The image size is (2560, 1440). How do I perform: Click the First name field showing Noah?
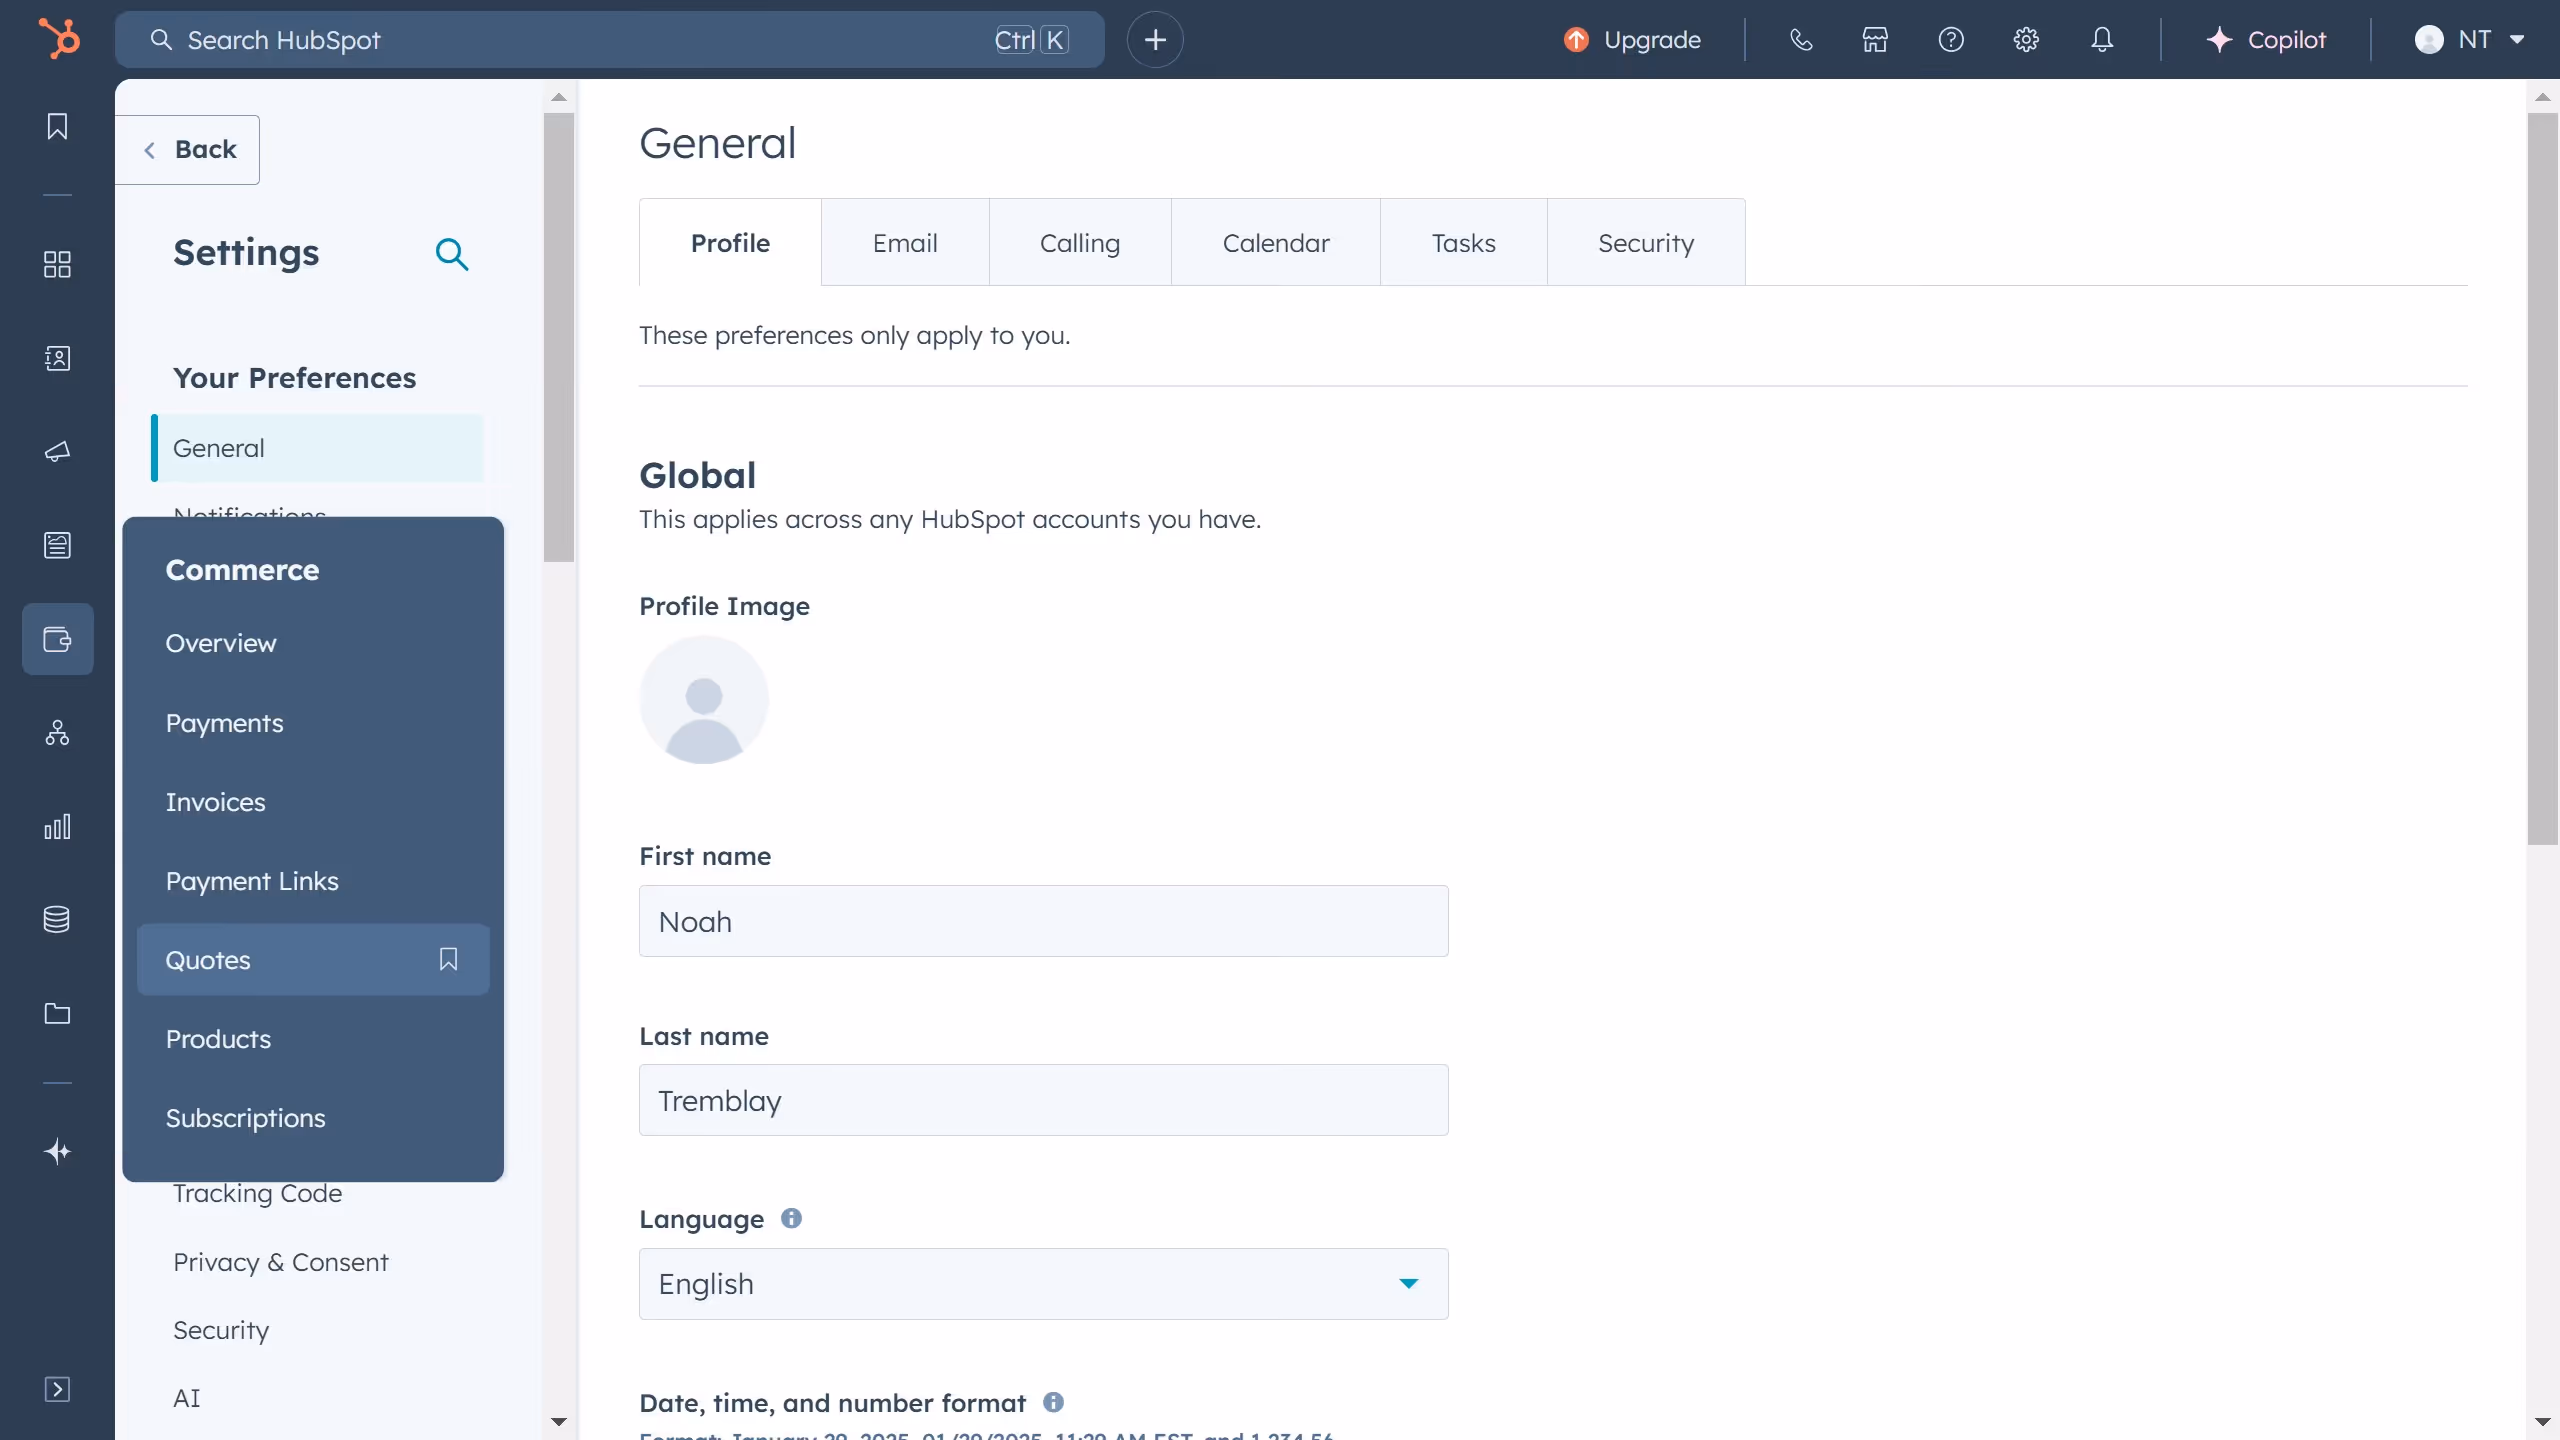point(1042,920)
